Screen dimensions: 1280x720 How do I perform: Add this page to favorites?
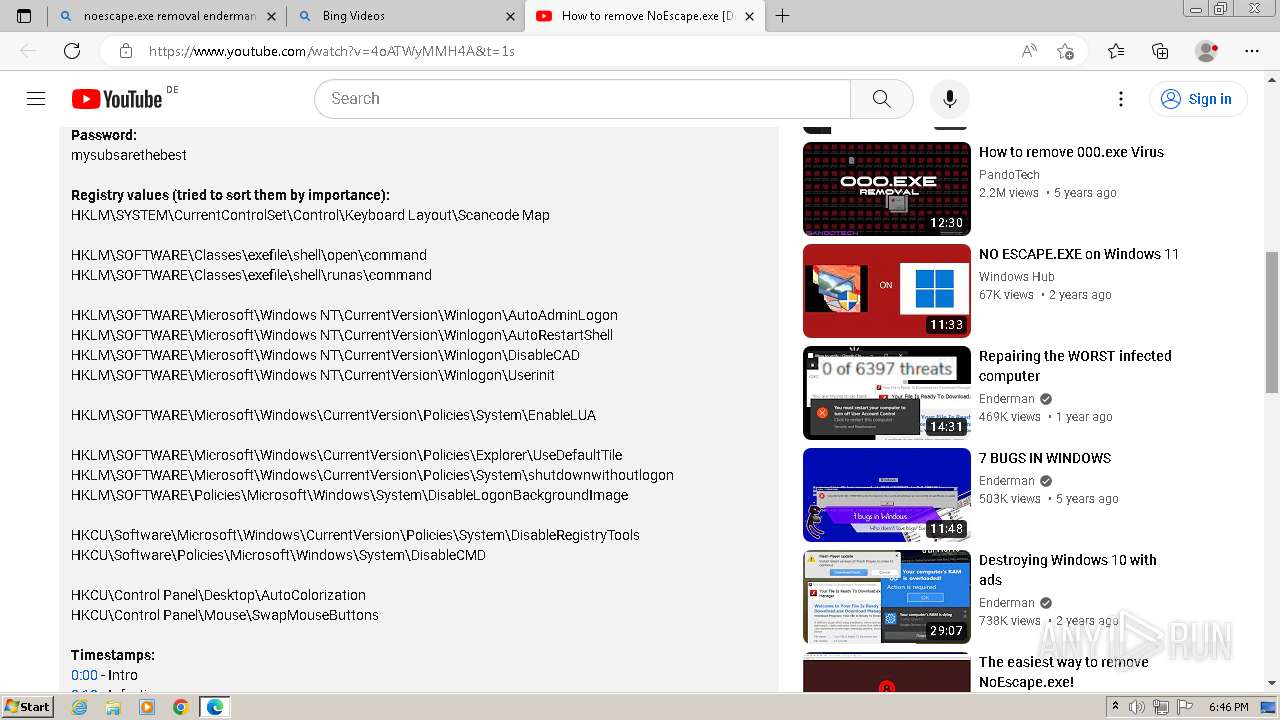coord(1065,50)
